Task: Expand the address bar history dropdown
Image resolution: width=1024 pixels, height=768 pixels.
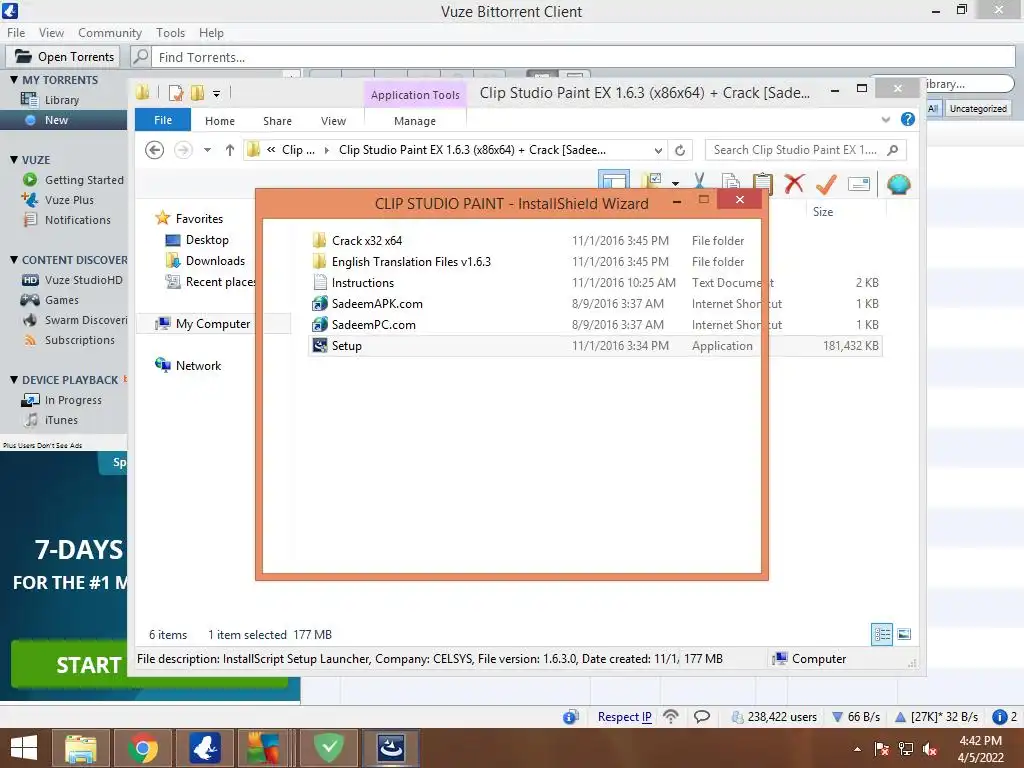Action: pos(658,150)
